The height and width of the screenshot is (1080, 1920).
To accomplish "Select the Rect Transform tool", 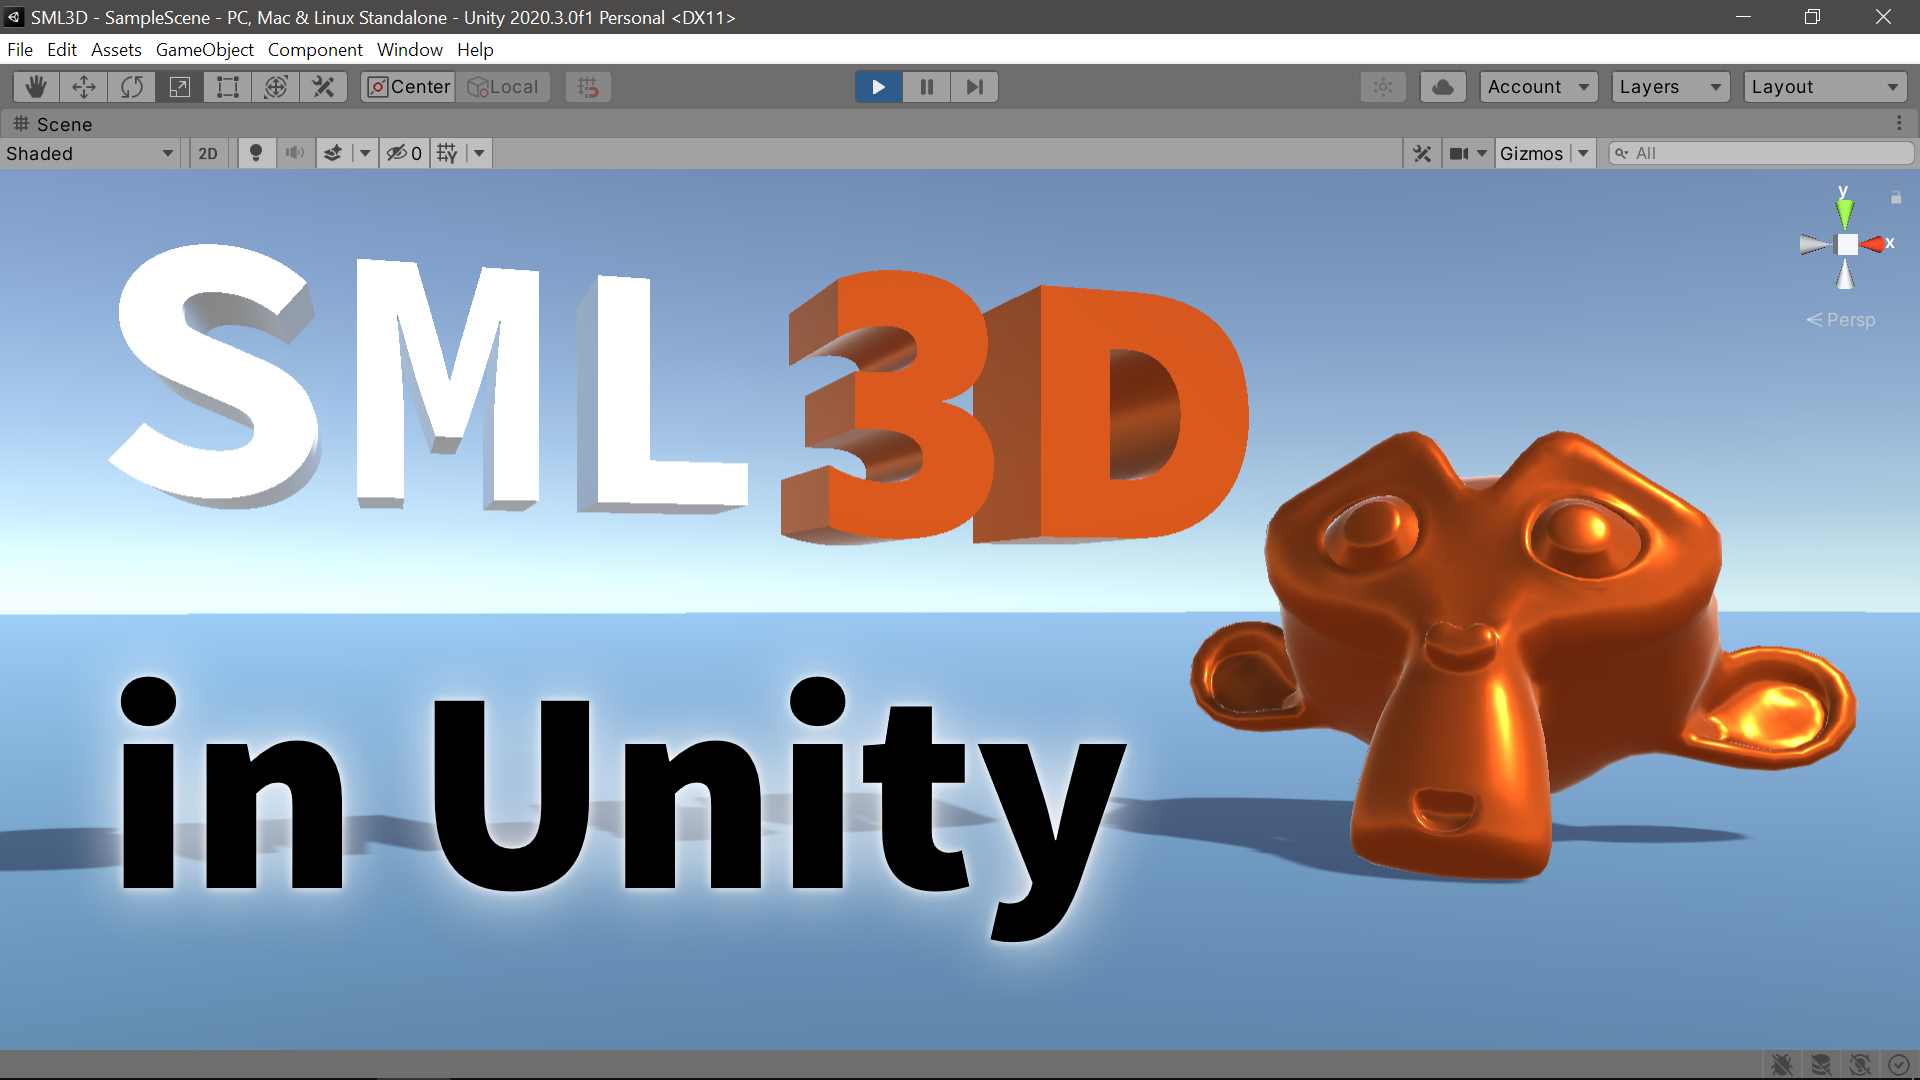I will click(228, 87).
